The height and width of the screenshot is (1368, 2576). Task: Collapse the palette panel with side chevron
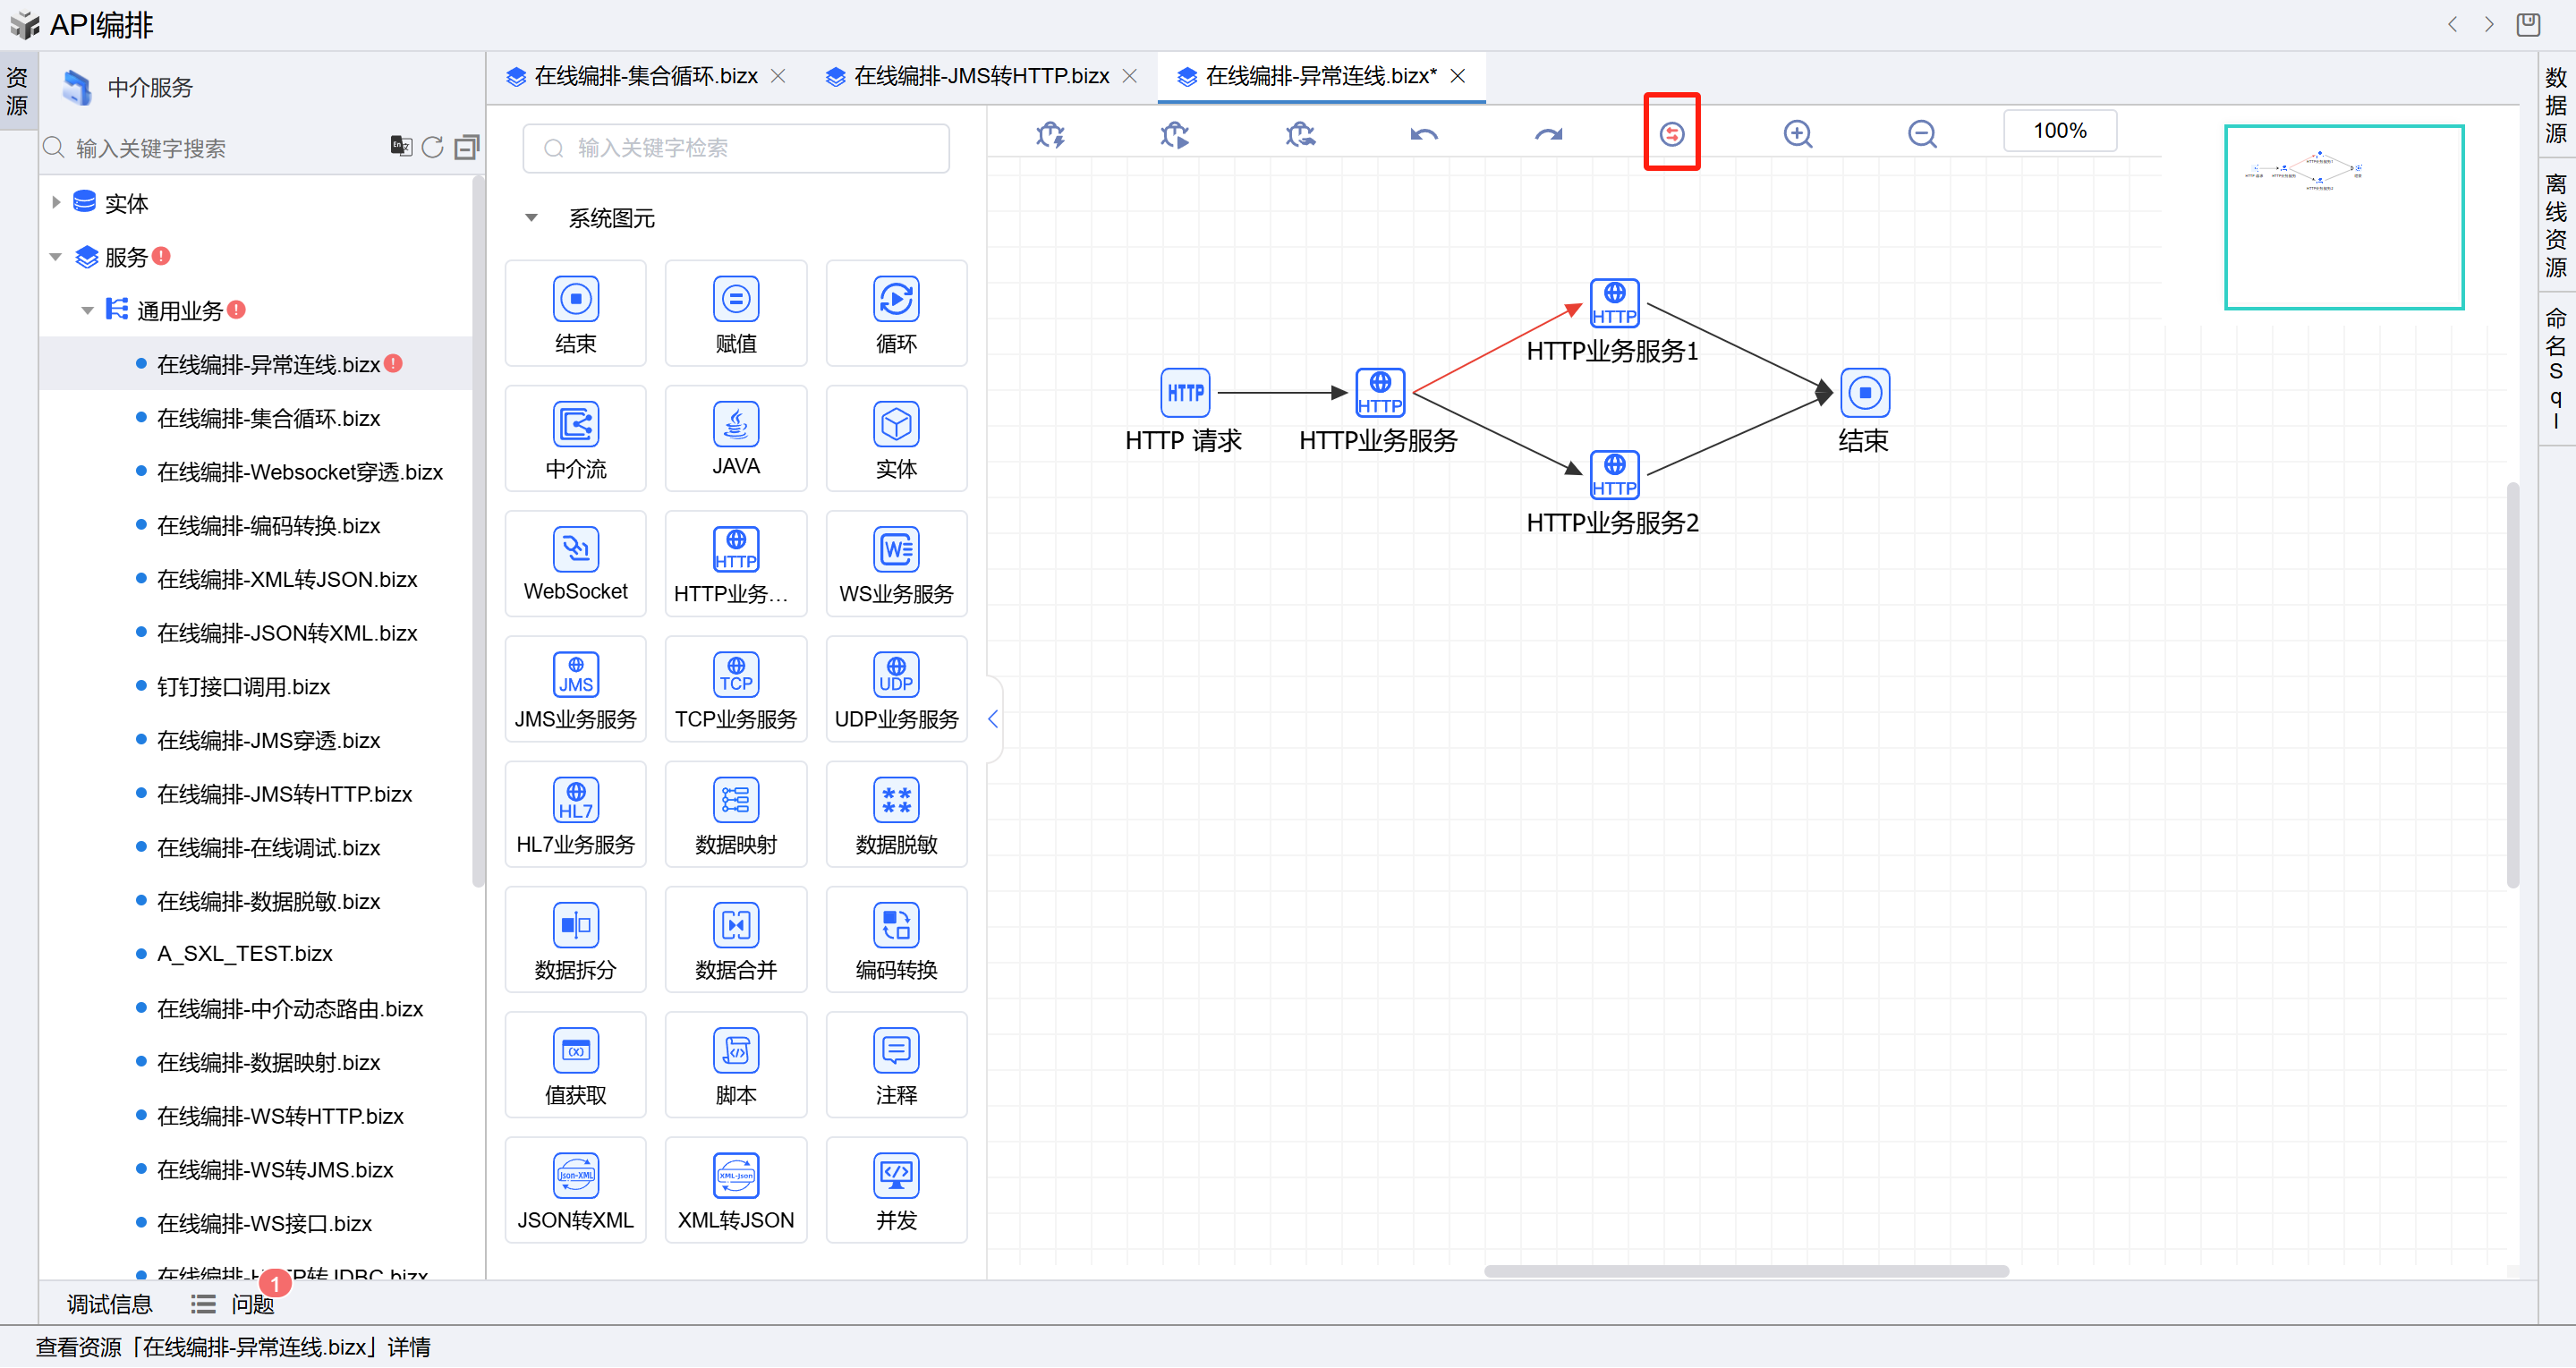(993, 719)
